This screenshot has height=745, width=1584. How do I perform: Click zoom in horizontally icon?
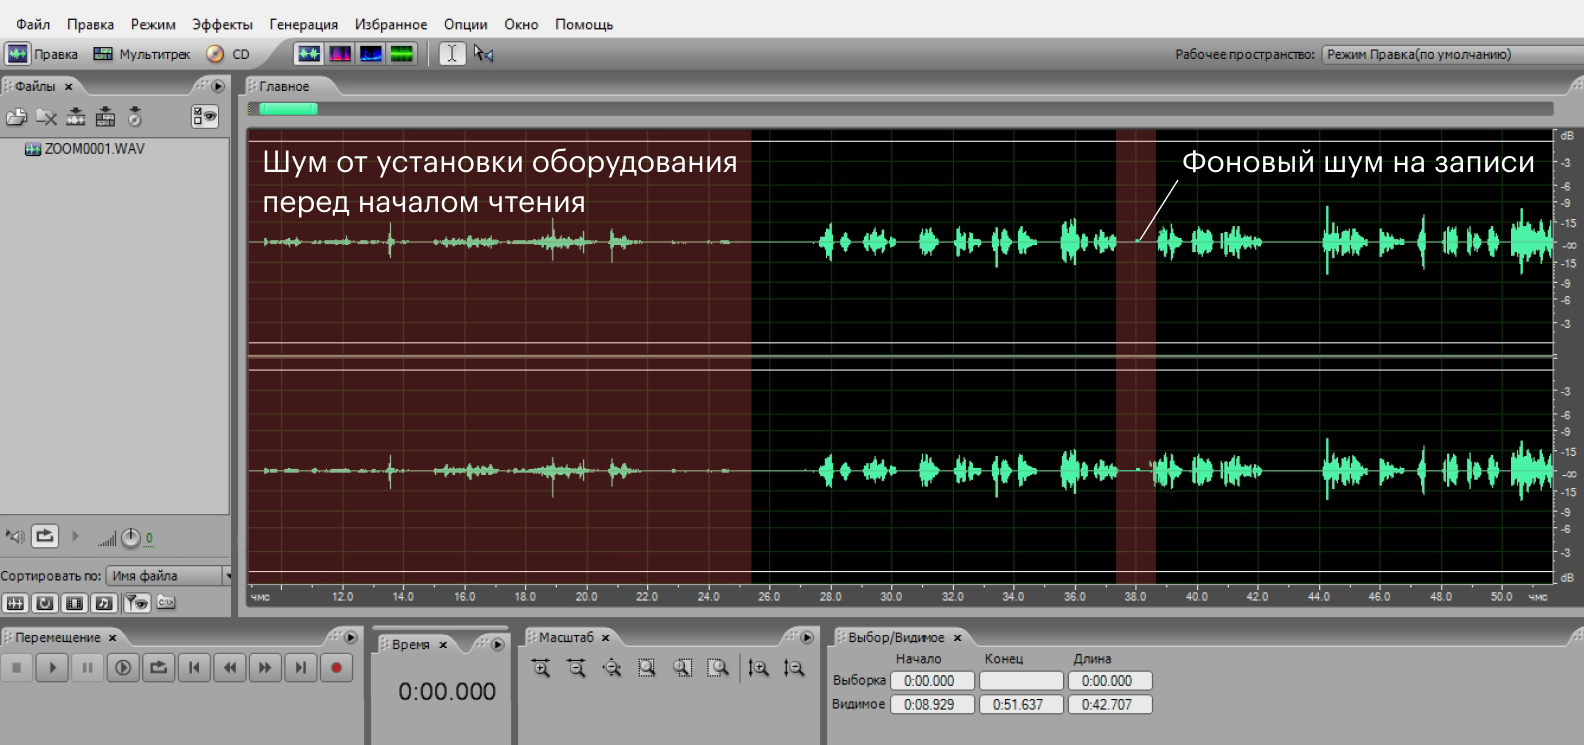tap(541, 668)
